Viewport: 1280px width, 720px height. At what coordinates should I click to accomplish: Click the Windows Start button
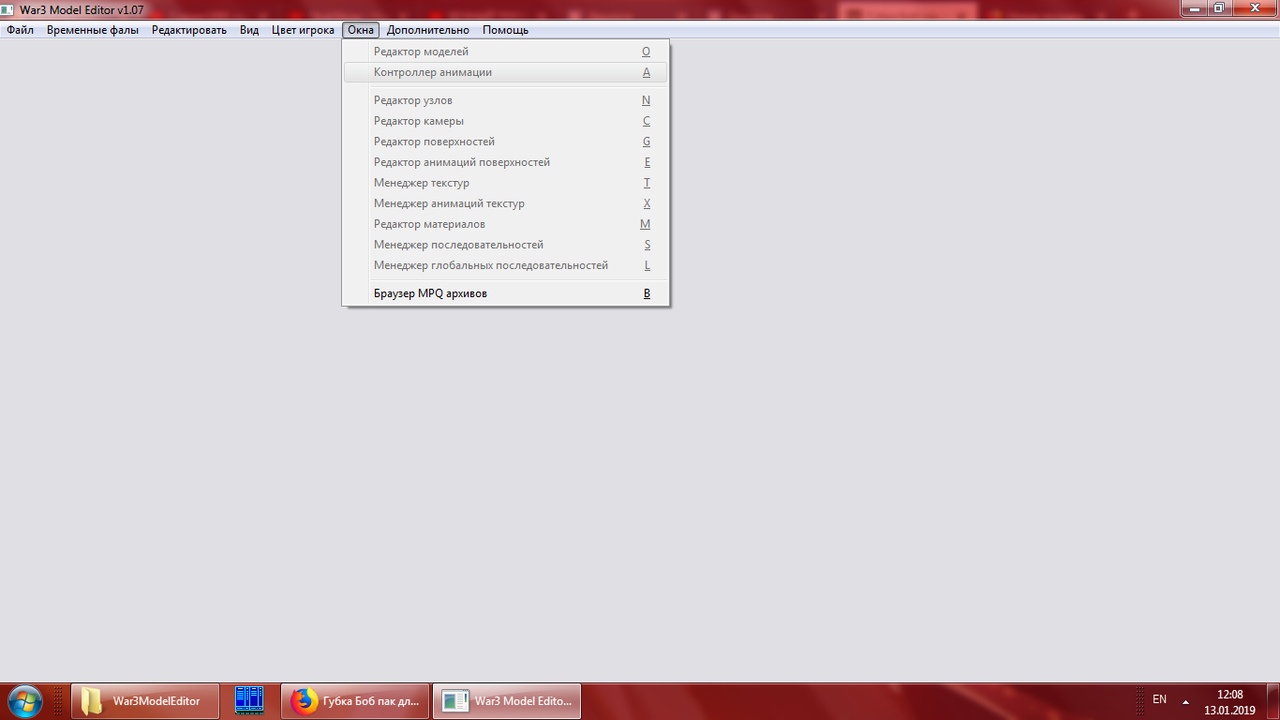[24, 701]
